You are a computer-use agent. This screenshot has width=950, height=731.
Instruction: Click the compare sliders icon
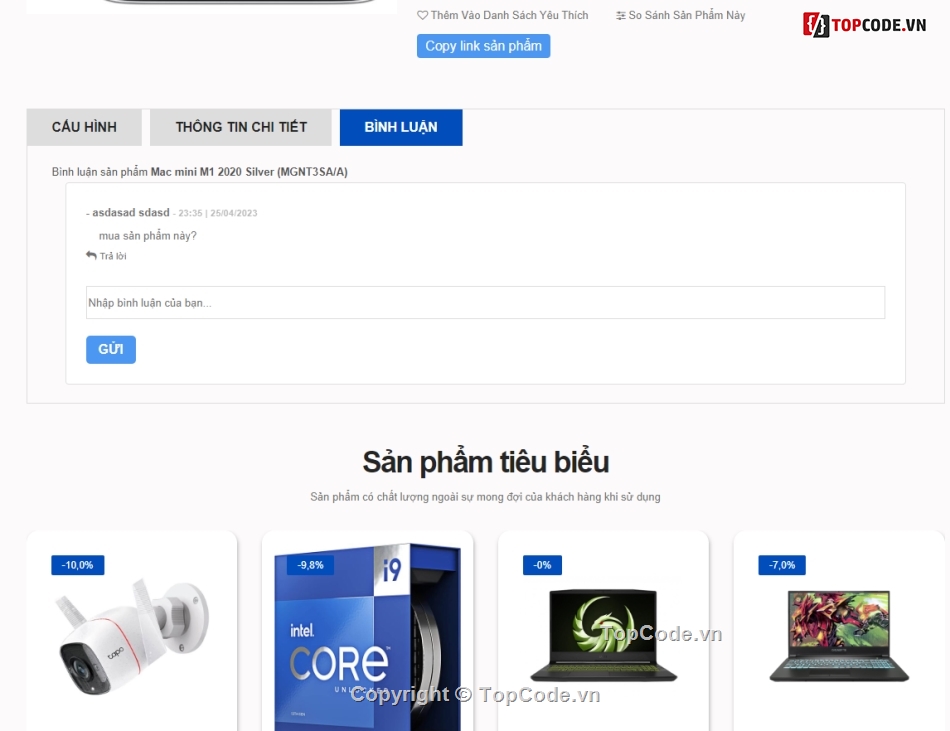coord(620,16)
